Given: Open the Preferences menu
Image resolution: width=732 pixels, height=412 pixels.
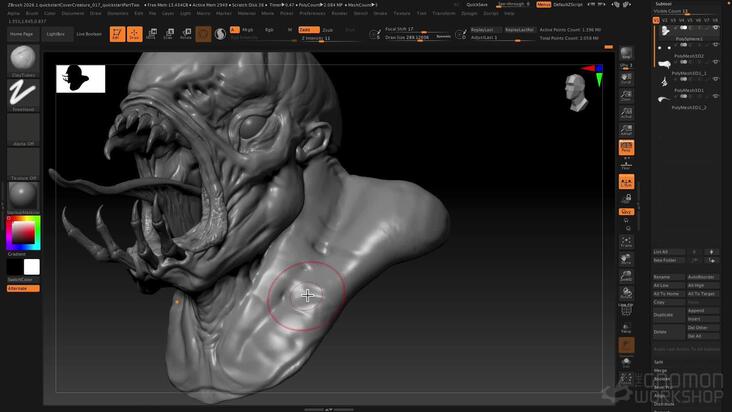Looking at the screenshot, I should 312,14.
